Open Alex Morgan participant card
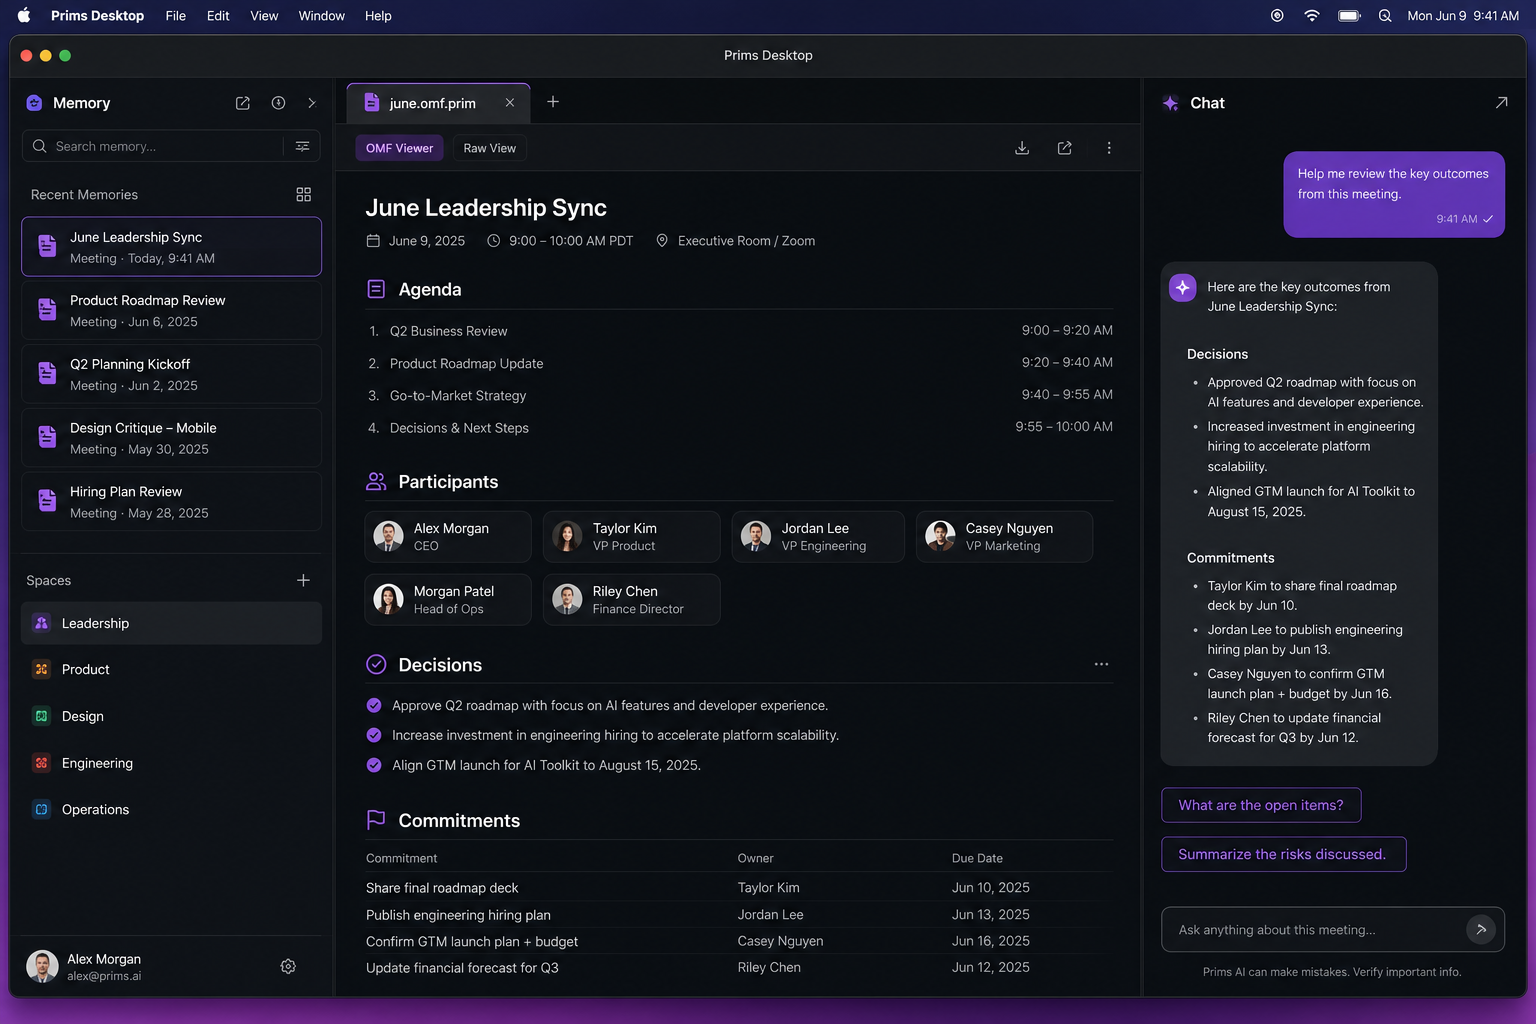The width and height of the screenshot is (1536, 1024). coord(448,537)
